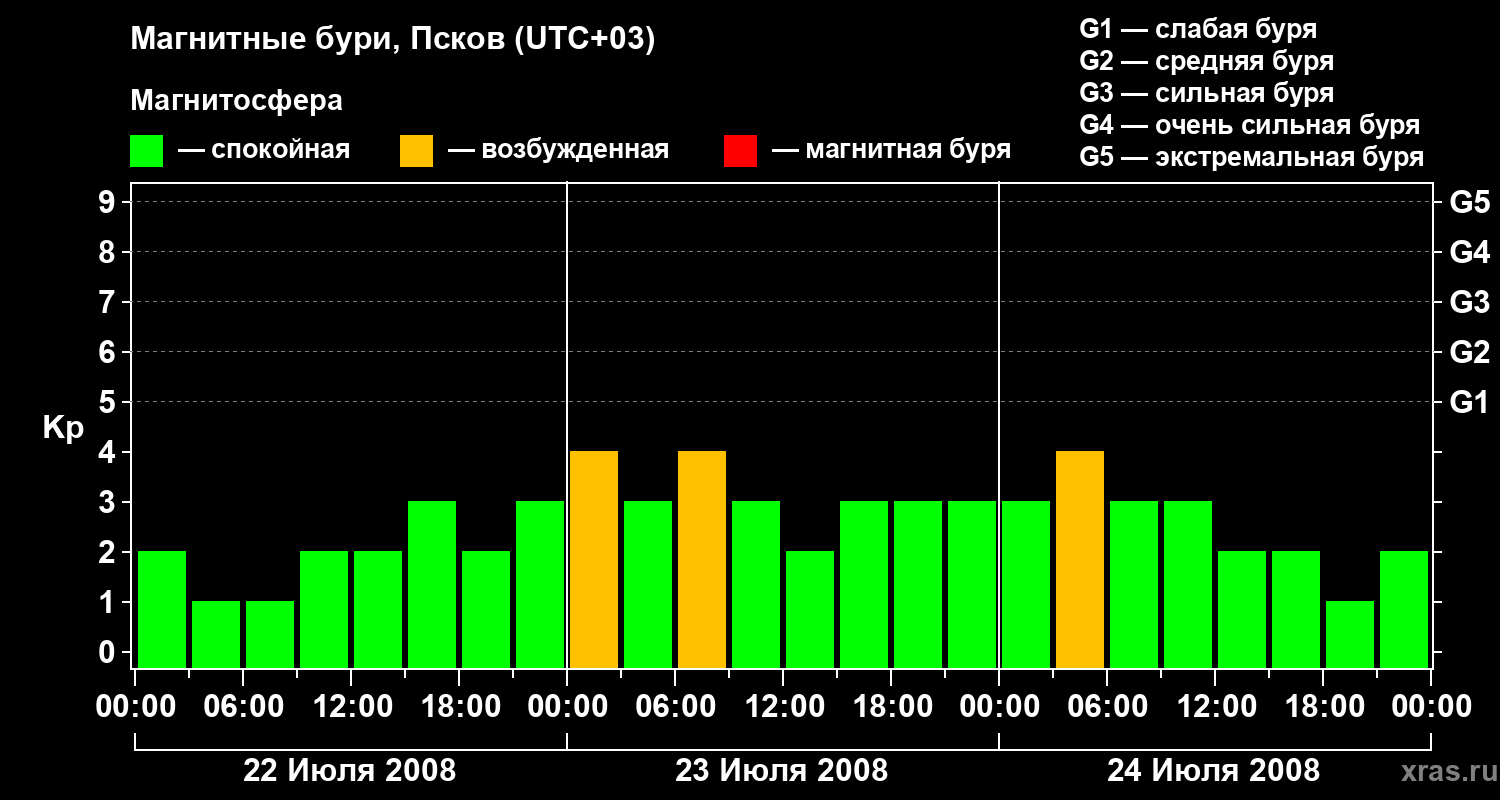Click 'G5 — экстремальная буря' description
This screenshot has height=800, width=1500.
[x=1251, y=157]
